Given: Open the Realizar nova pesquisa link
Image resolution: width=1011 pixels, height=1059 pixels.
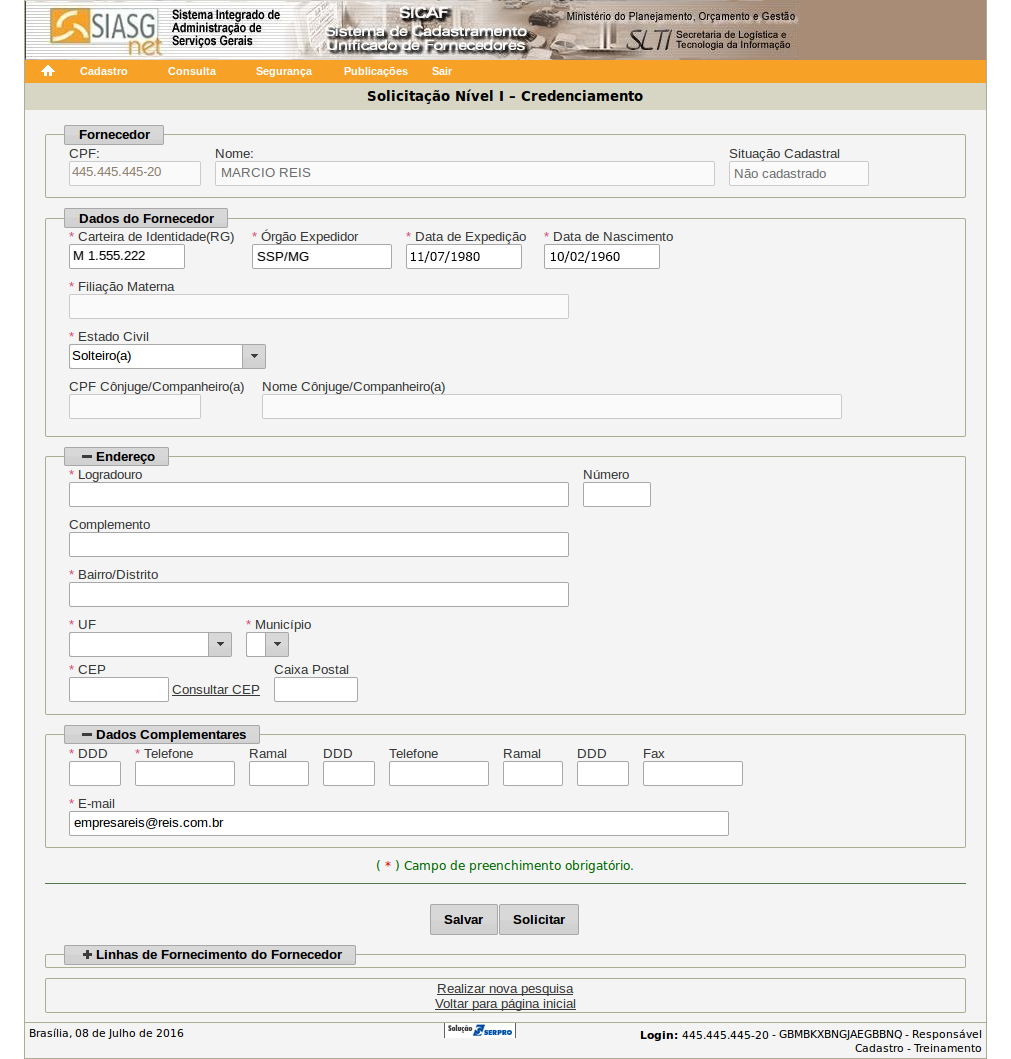Looking at the screenshot, I should (505, 989).
